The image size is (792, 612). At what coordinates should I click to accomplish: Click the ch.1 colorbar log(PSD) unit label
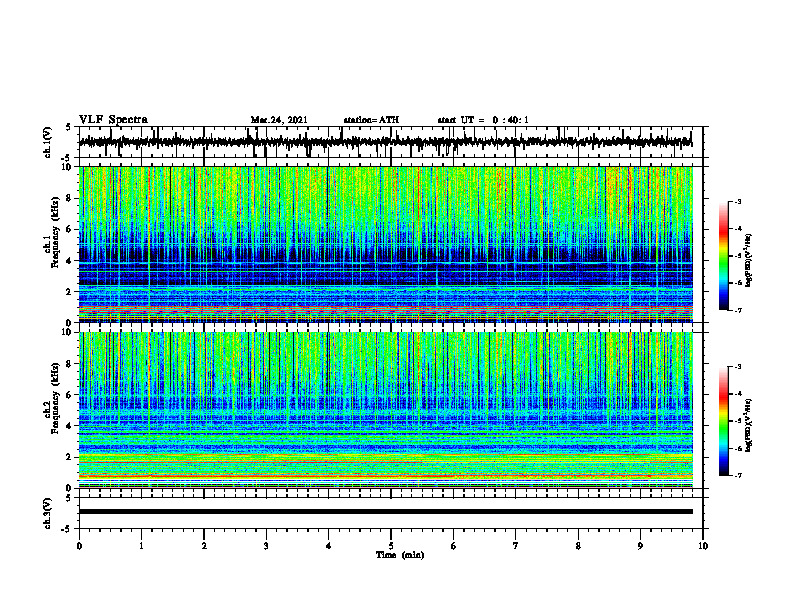click(749, 260)
